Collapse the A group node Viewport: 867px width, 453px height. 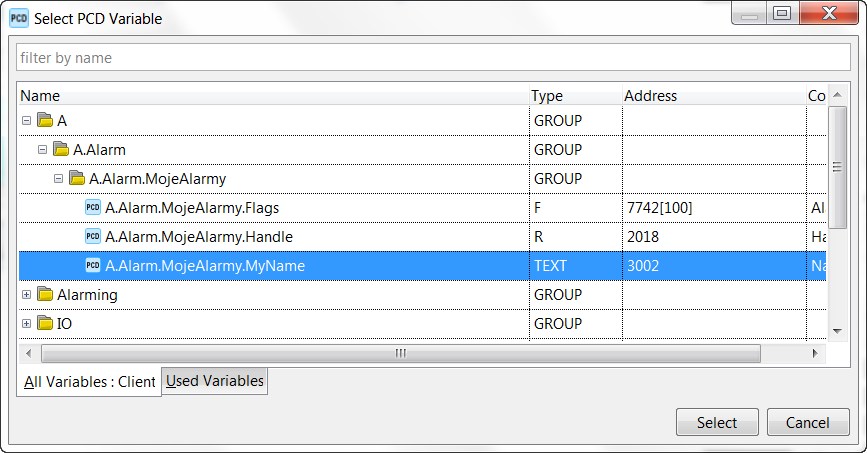(x=26, y=120)
